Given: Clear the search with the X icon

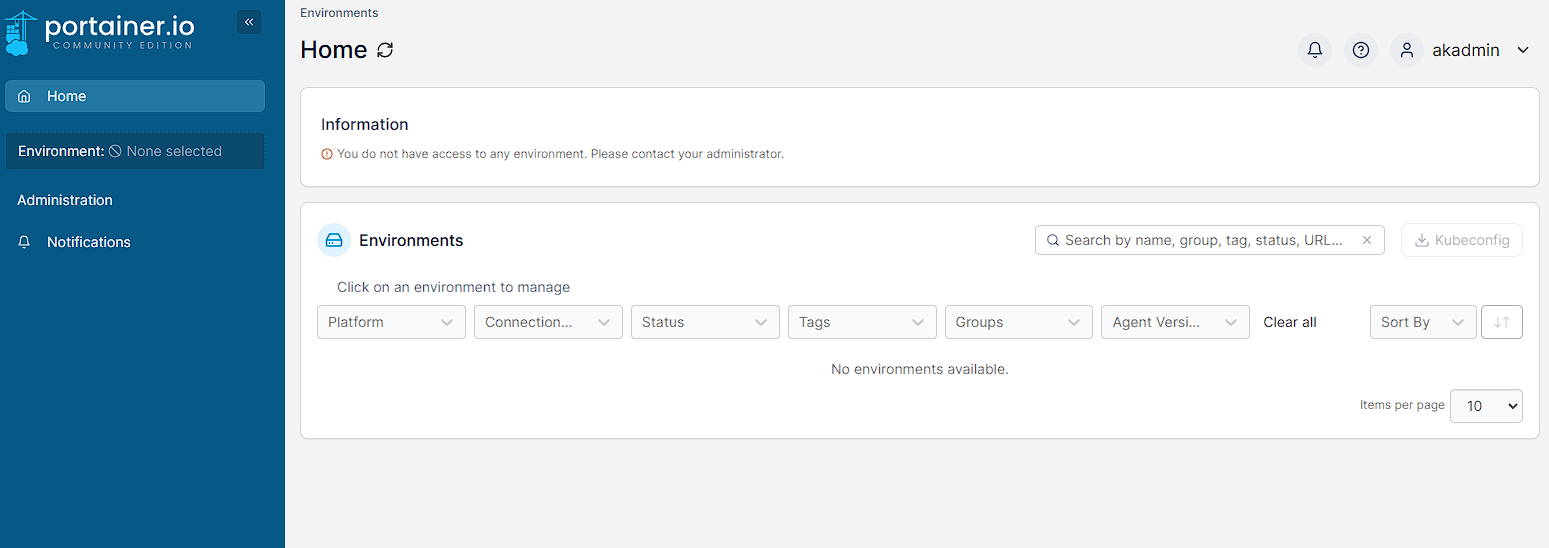Looking at the screenshot, I should [x=1367, y=240].
